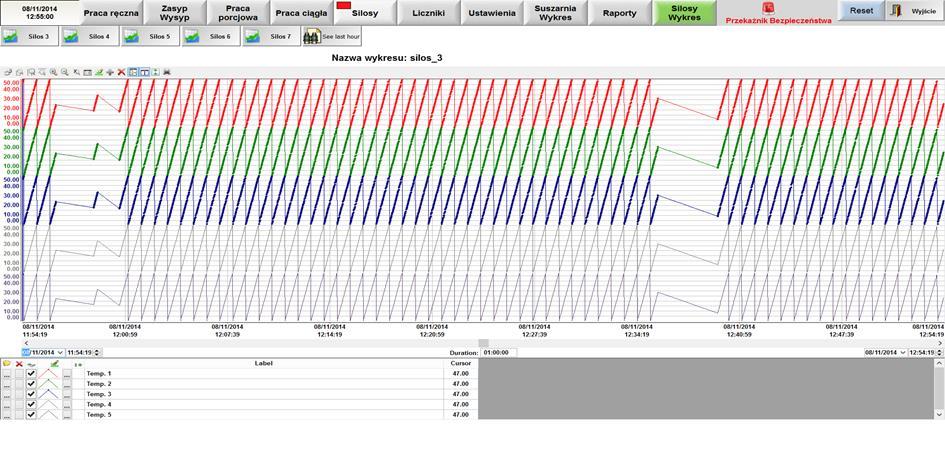Toggle the Temp. 1 visibility checkbox
Viewport: 945px width, 463px height.
tap(31, 374)
